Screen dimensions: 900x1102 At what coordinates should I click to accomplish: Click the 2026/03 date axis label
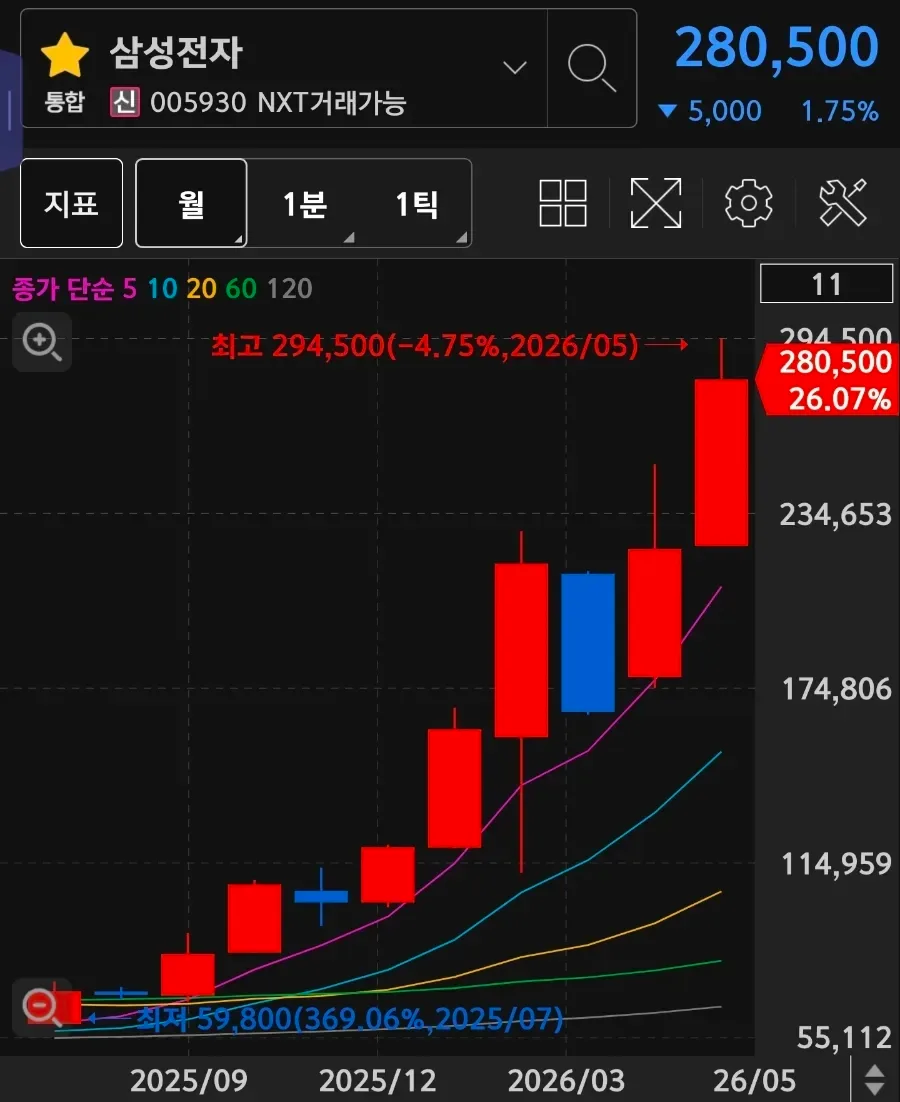click(x=566, y=1080)
